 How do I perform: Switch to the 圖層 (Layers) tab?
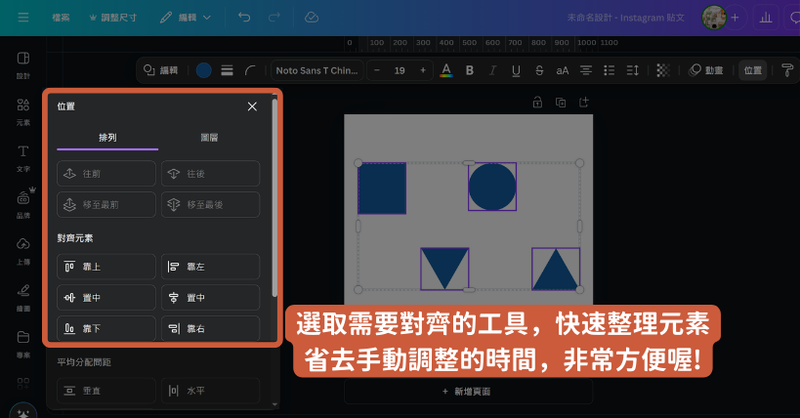[x=209, y=138]
